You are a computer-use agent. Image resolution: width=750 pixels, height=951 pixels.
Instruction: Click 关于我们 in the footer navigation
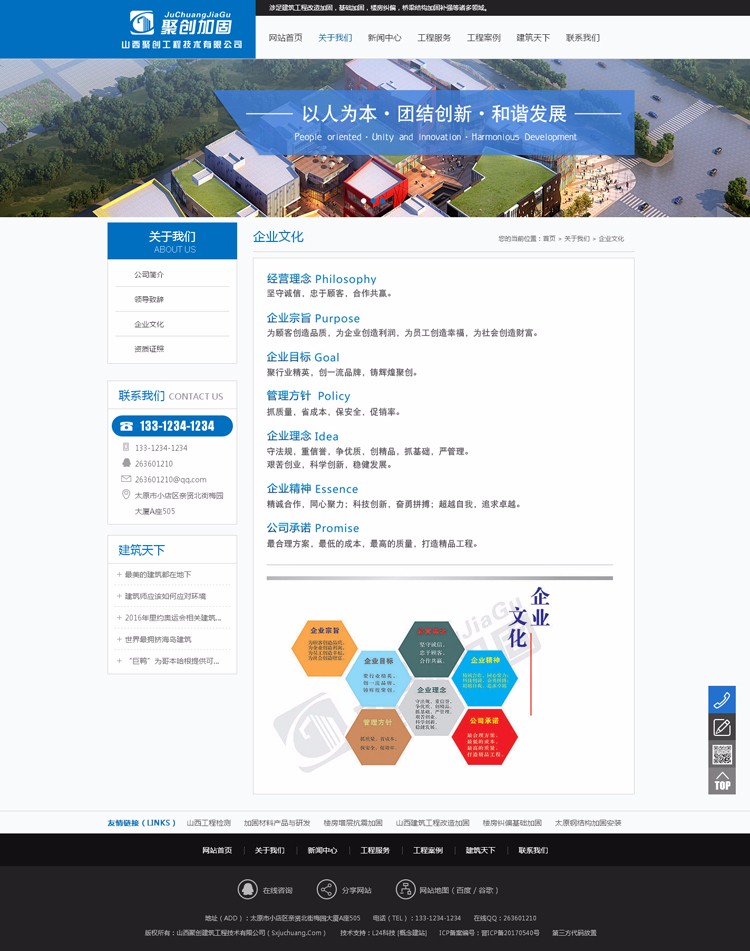tap(270, 850)
